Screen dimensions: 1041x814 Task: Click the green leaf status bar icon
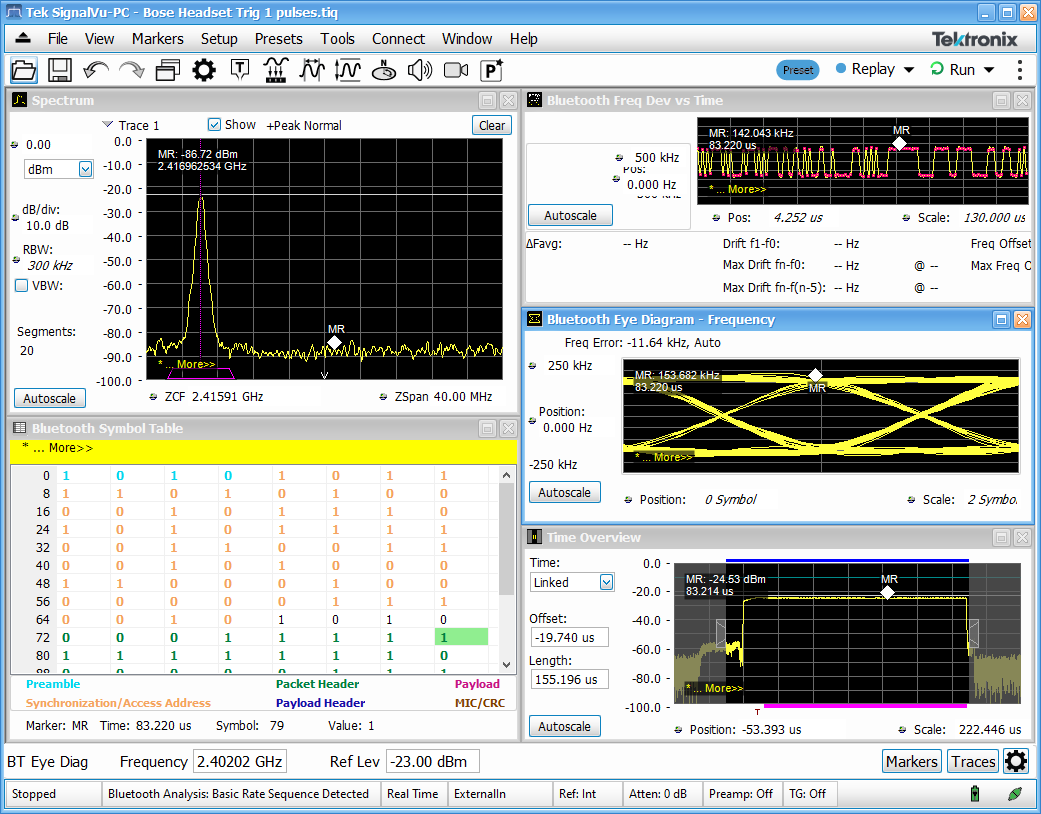click(x=1015, y=794)
